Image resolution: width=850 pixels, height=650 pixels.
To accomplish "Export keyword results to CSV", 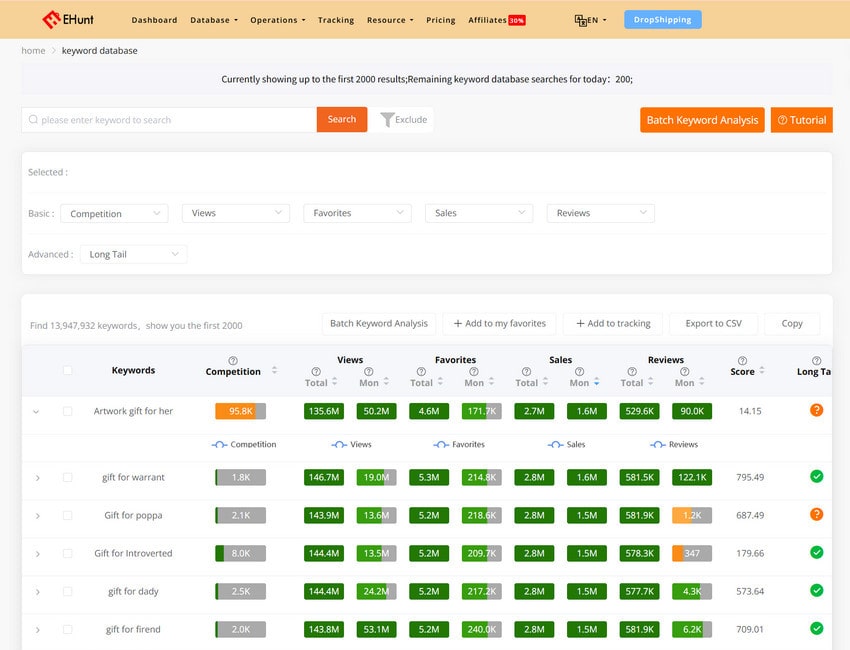I will click(712, 323).
